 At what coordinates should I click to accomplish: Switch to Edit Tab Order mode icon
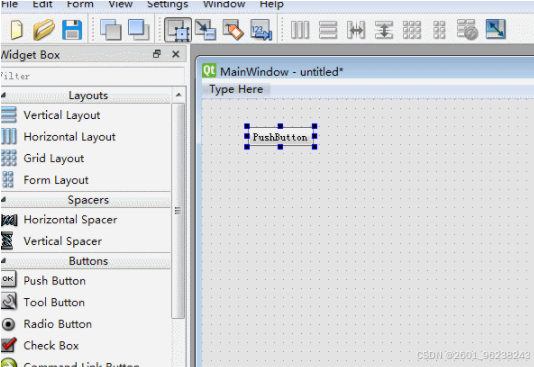(x=261, y=30)
